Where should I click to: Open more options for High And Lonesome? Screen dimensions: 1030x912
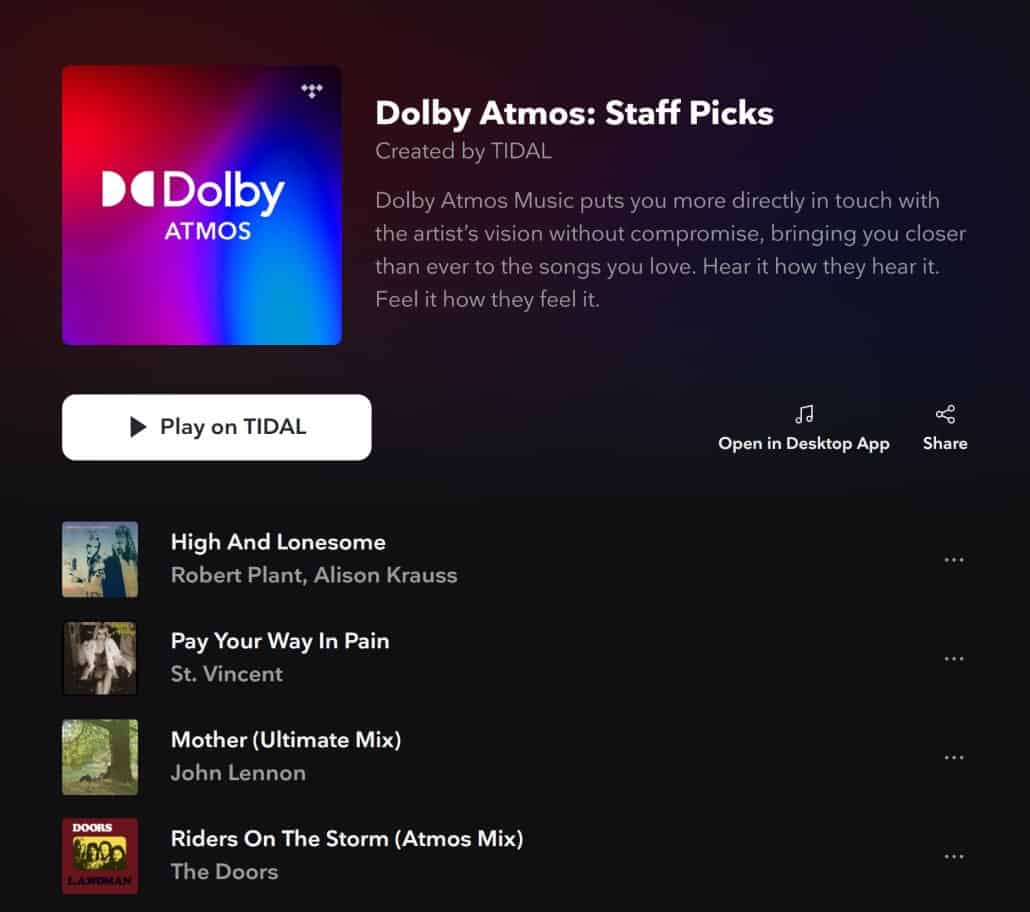click(954, 560)
